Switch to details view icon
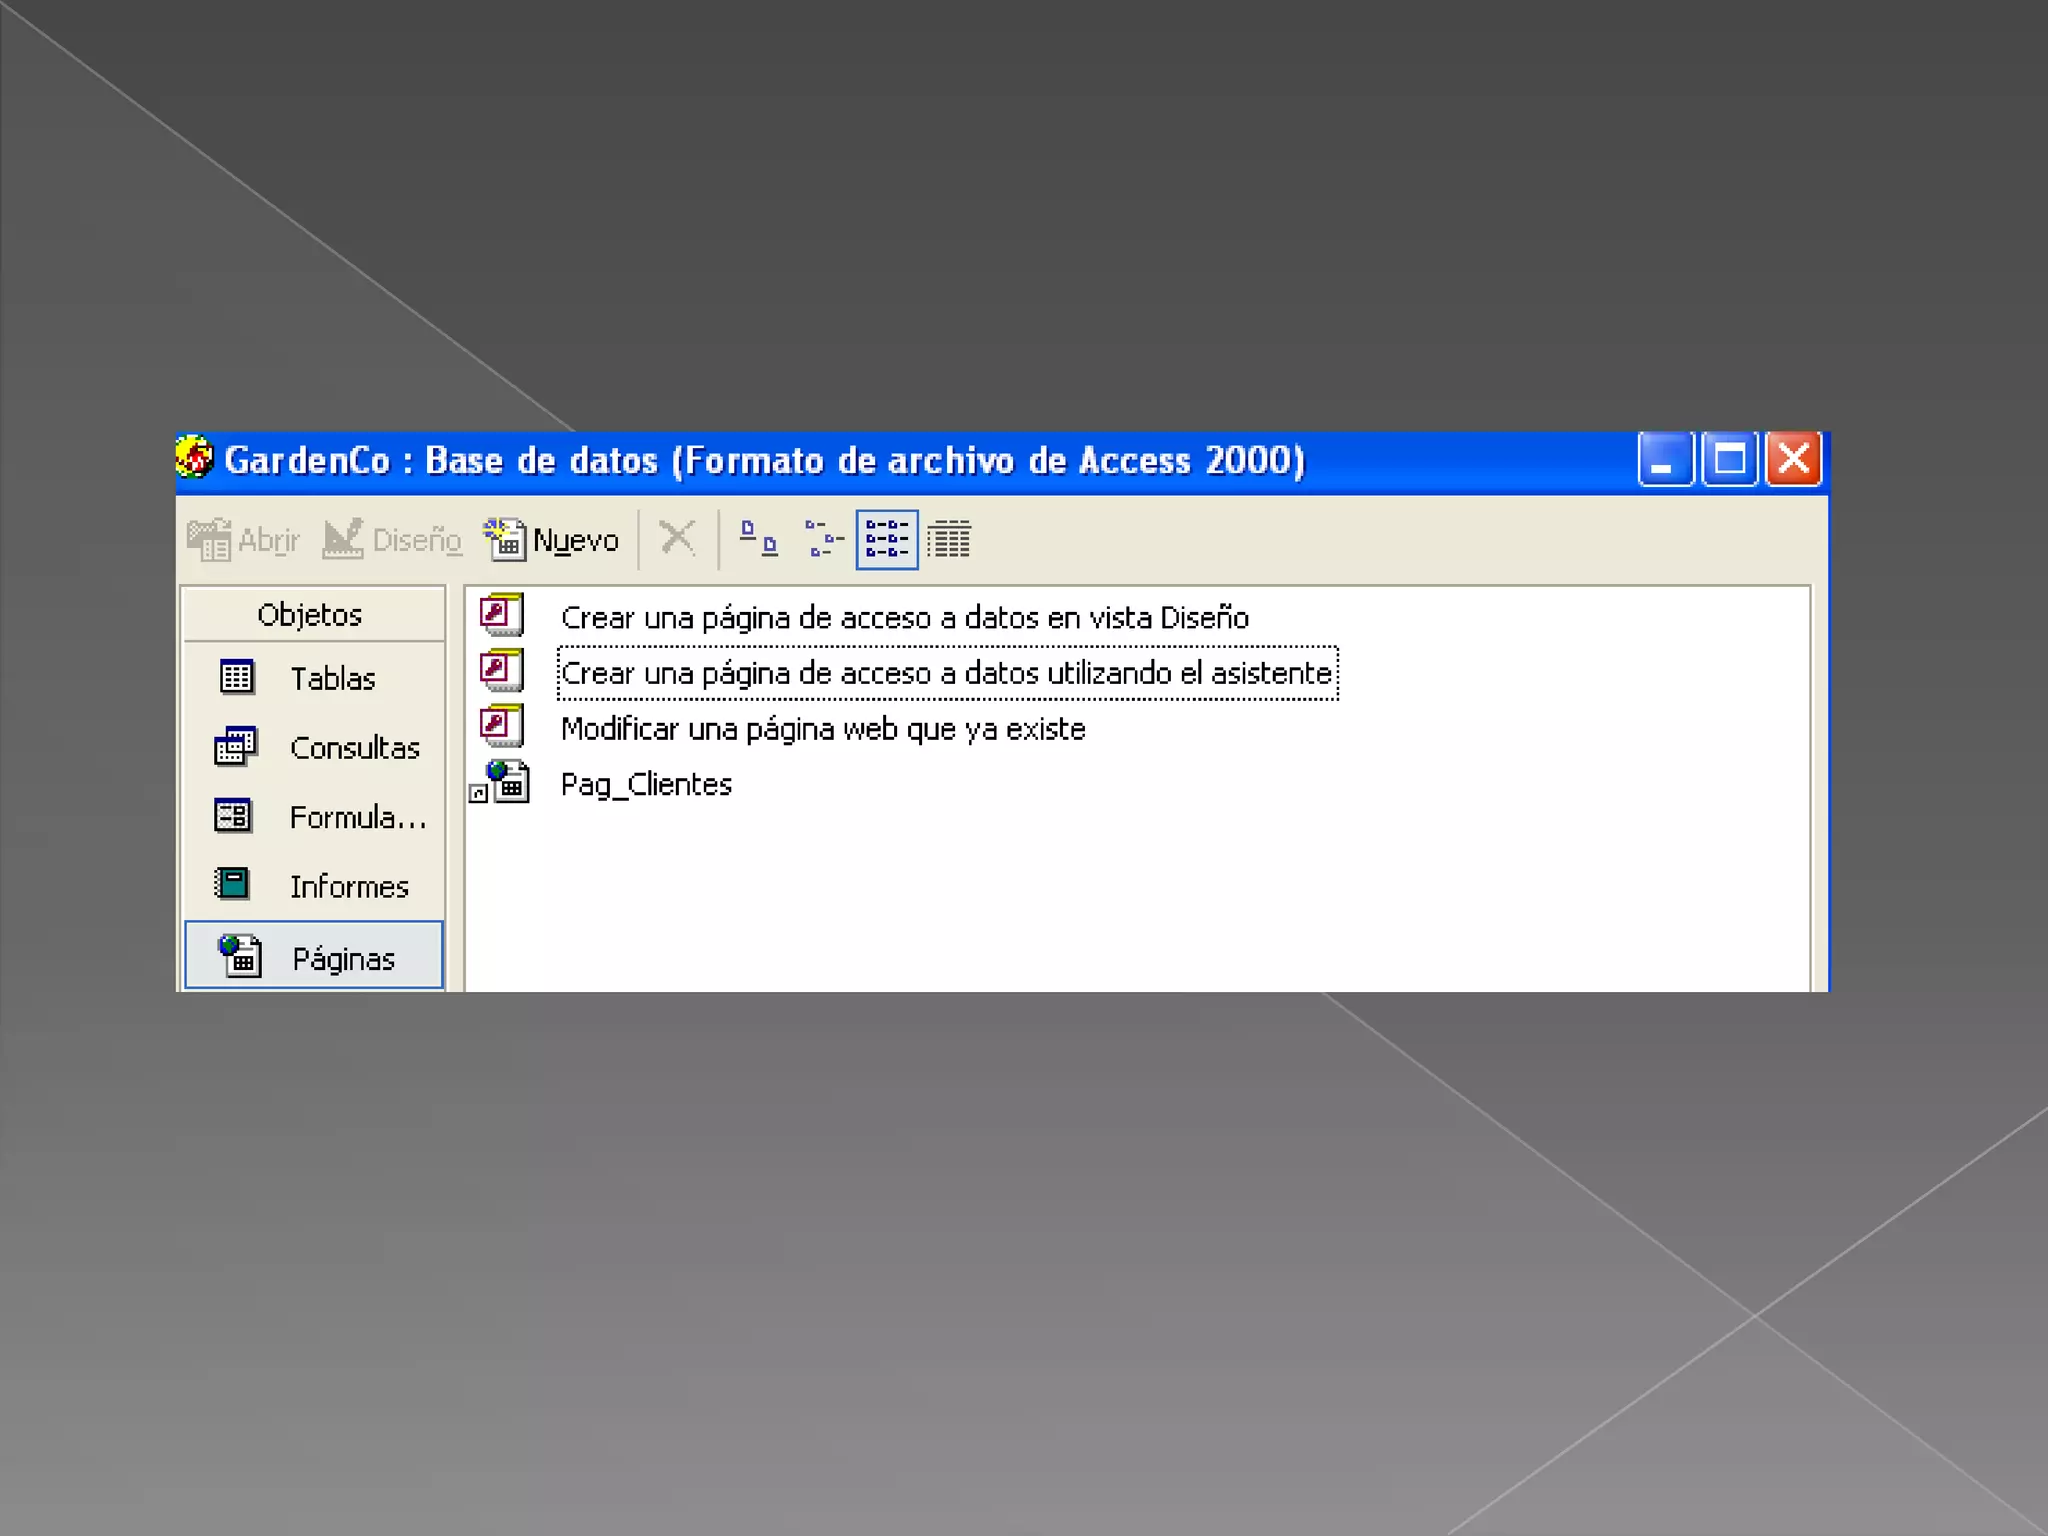 tap(948, 539)
